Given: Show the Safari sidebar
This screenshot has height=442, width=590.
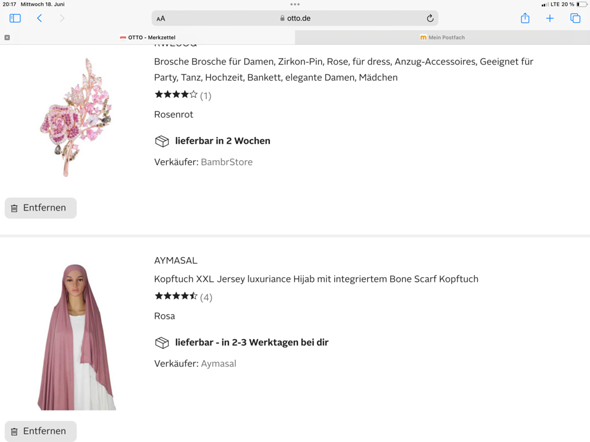Looking at the screenshot, I should click(15, 18).
